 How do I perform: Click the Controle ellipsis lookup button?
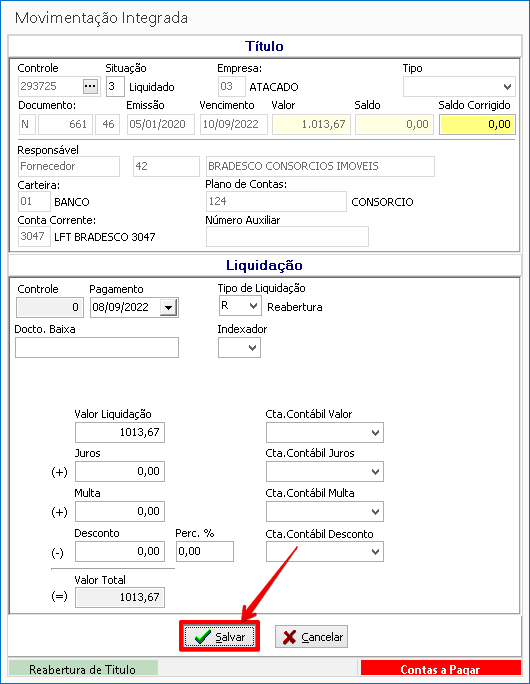click(90, 86)
